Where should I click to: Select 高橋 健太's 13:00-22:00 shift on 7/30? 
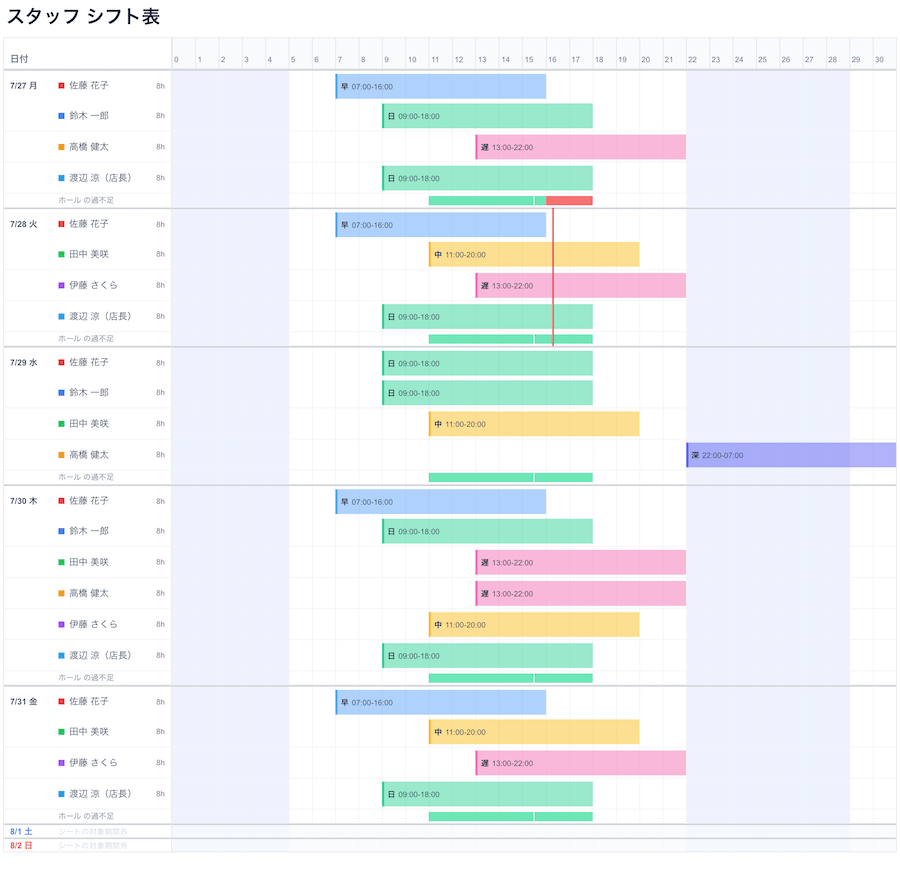(581, 593)
